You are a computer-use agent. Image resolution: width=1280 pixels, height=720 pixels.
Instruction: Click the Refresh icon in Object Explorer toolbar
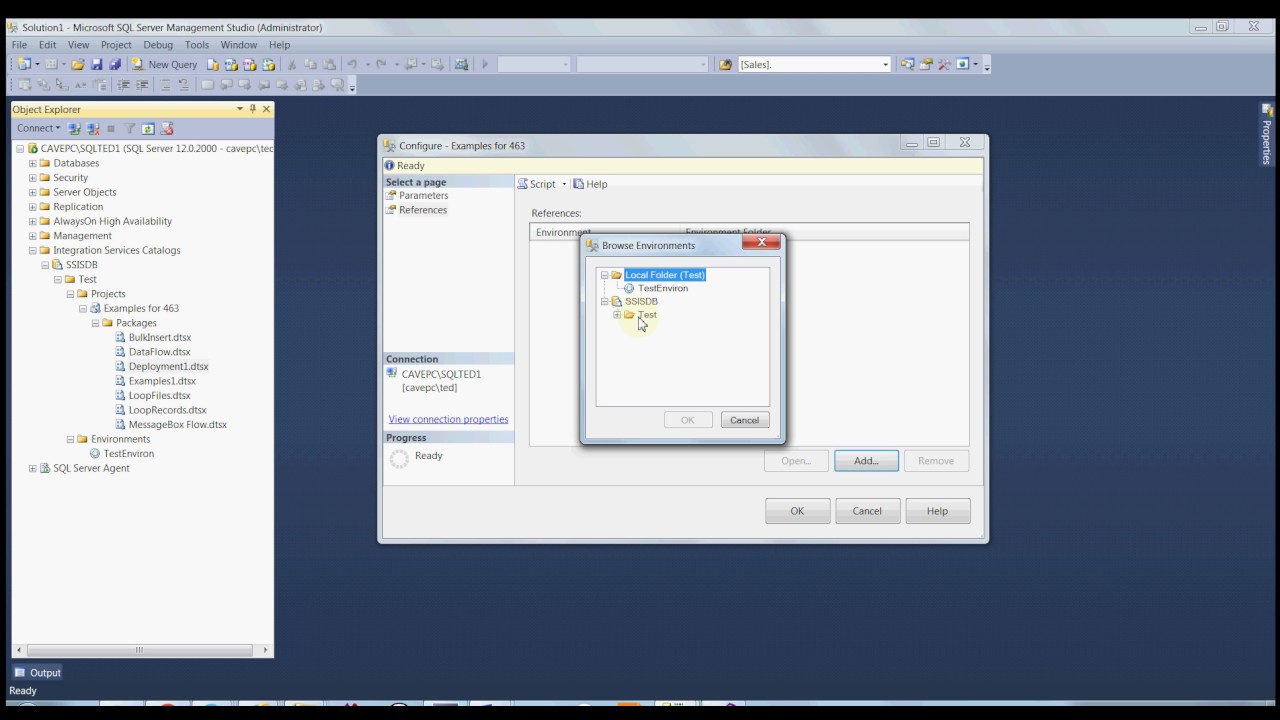(148, 128)
